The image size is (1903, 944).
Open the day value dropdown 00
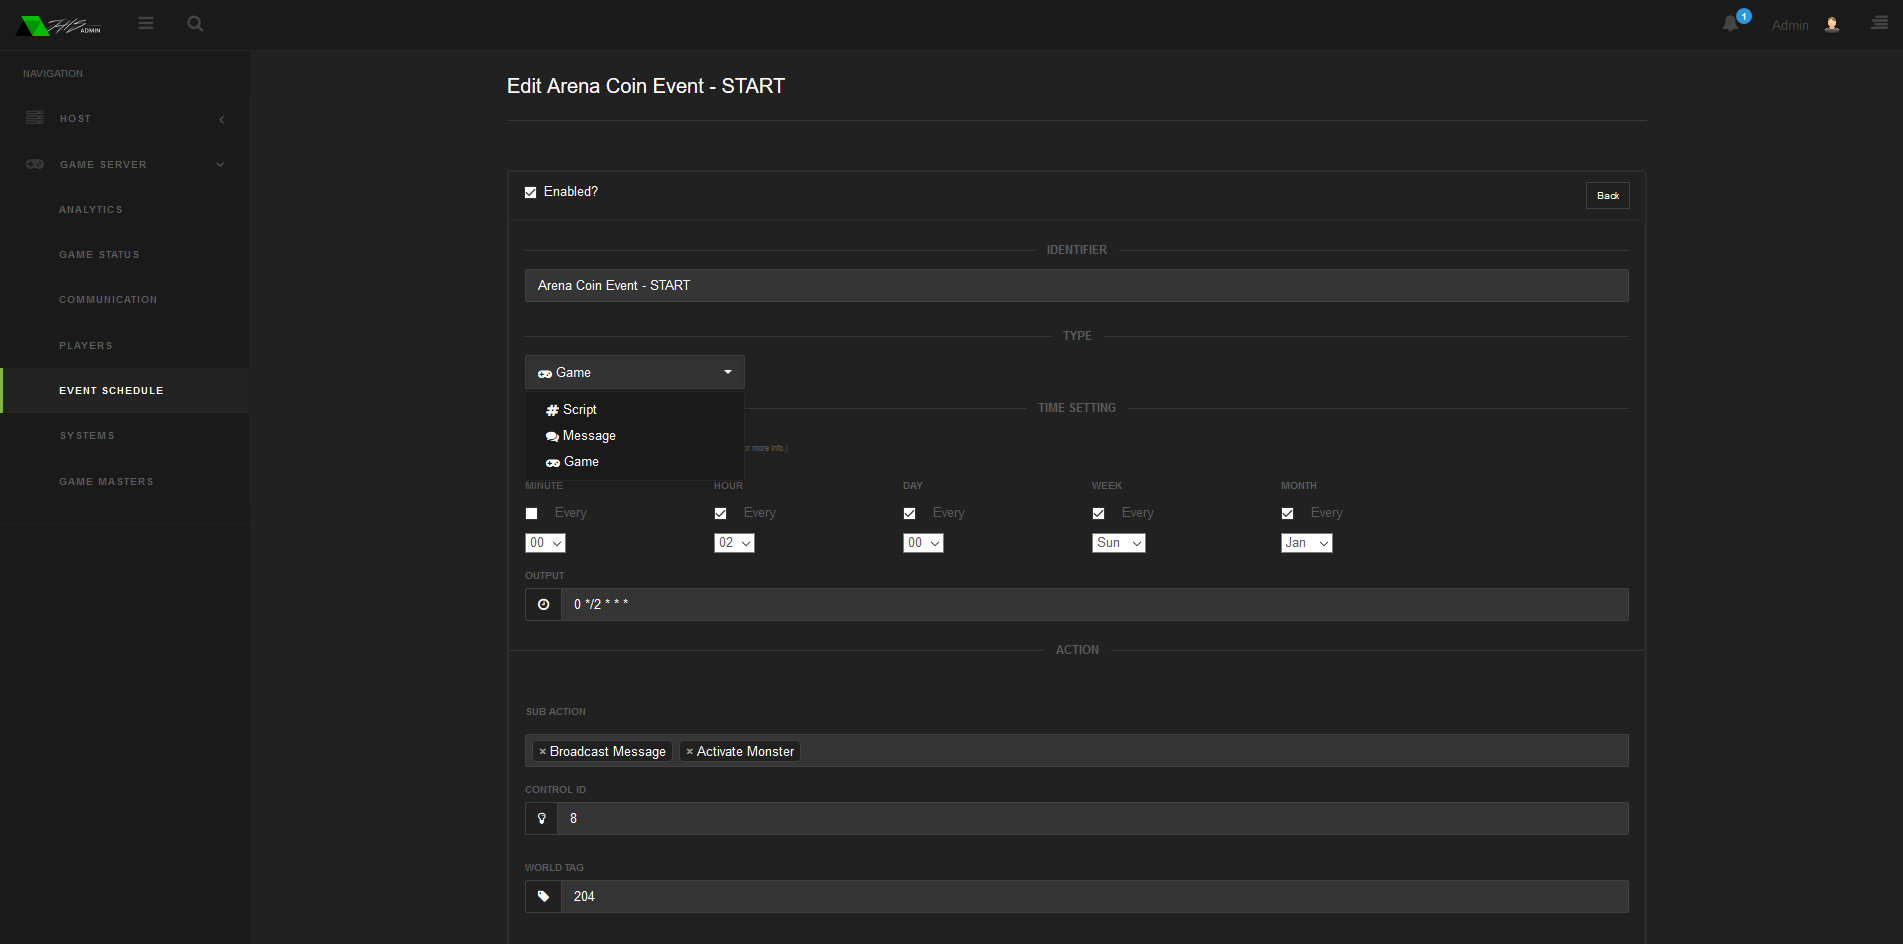(x=923, y=543)
